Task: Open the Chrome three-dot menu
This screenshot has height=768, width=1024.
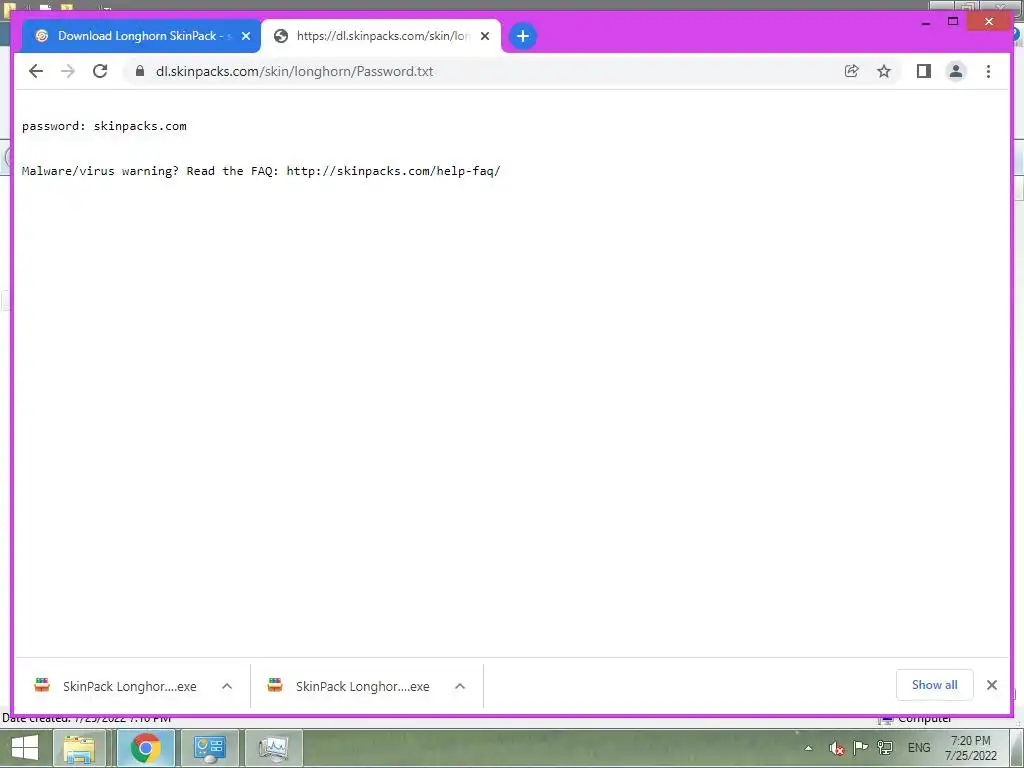Action: [x=988, y=71]
